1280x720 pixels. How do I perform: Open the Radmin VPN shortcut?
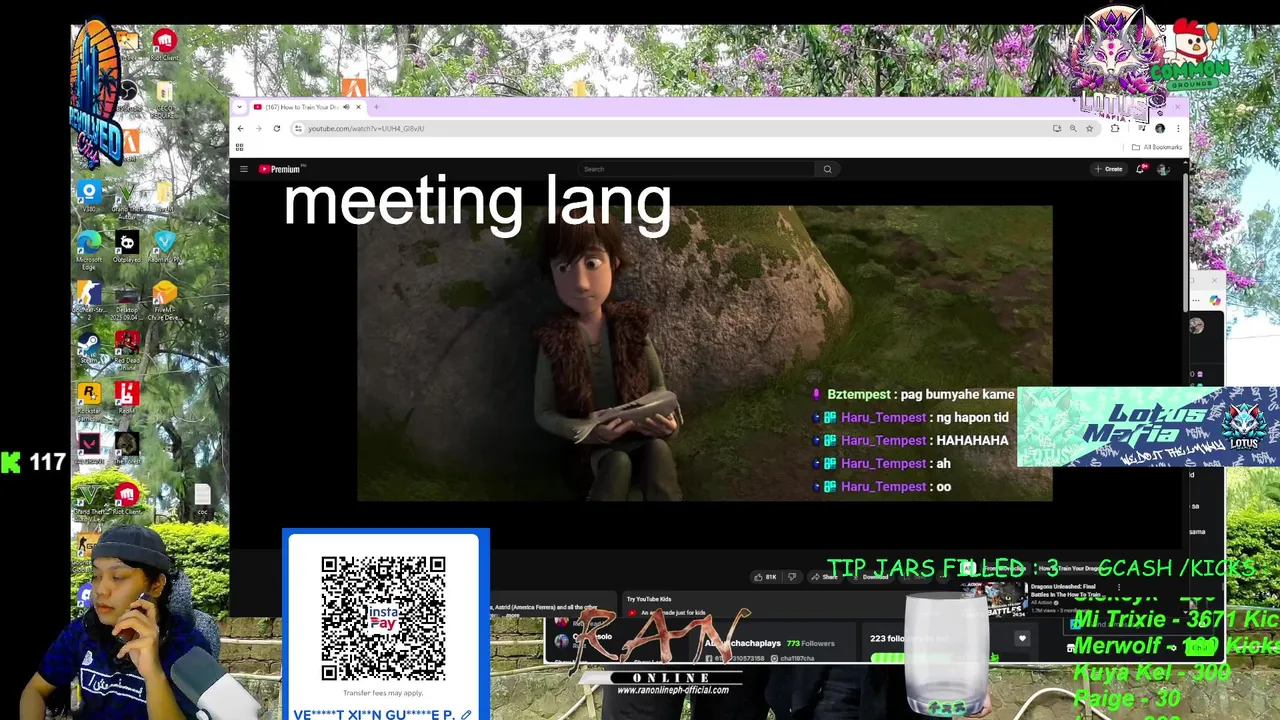point(165,247)
